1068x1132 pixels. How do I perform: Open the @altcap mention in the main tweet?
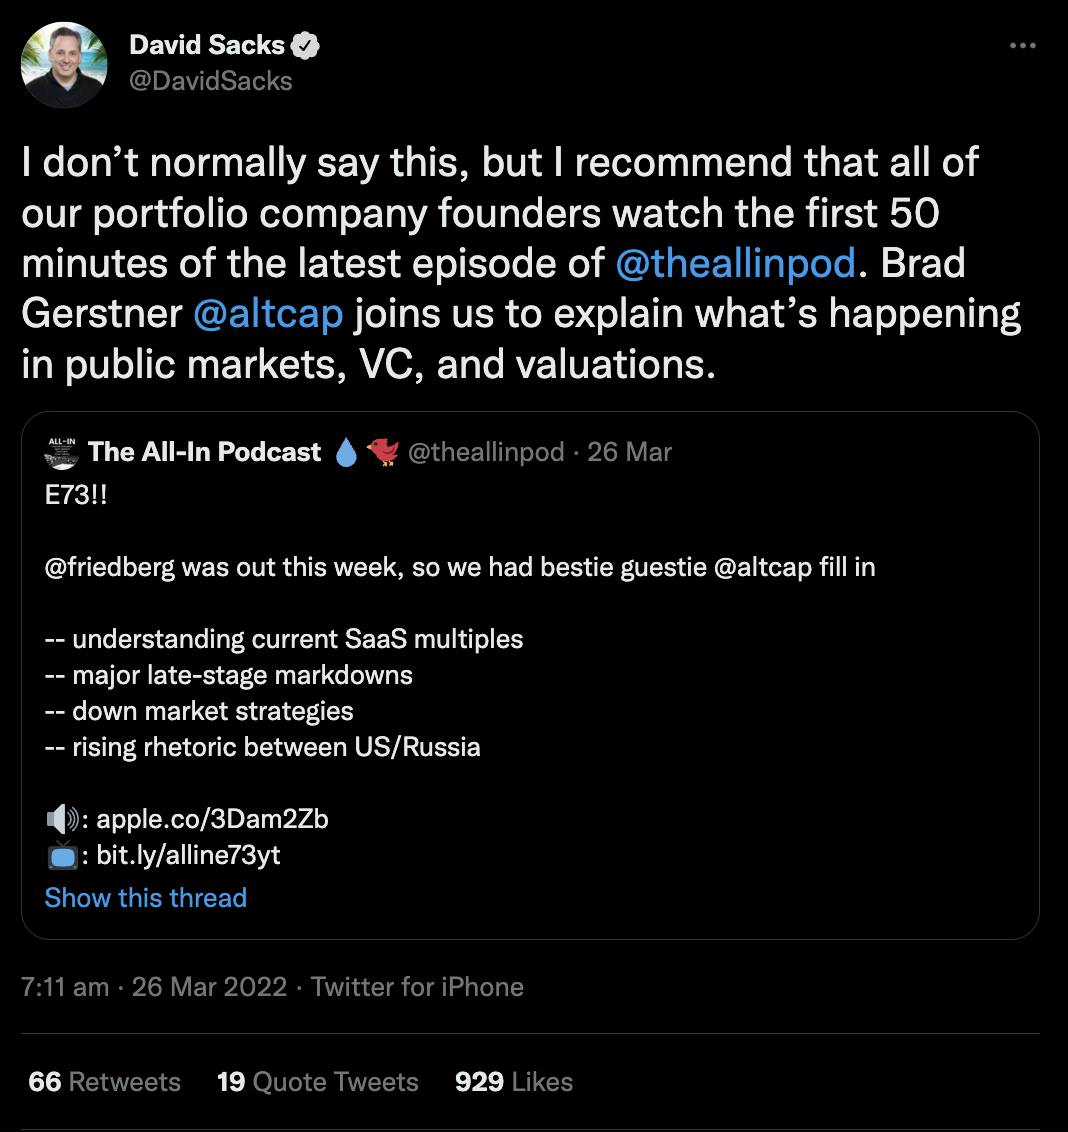(268, 313)
